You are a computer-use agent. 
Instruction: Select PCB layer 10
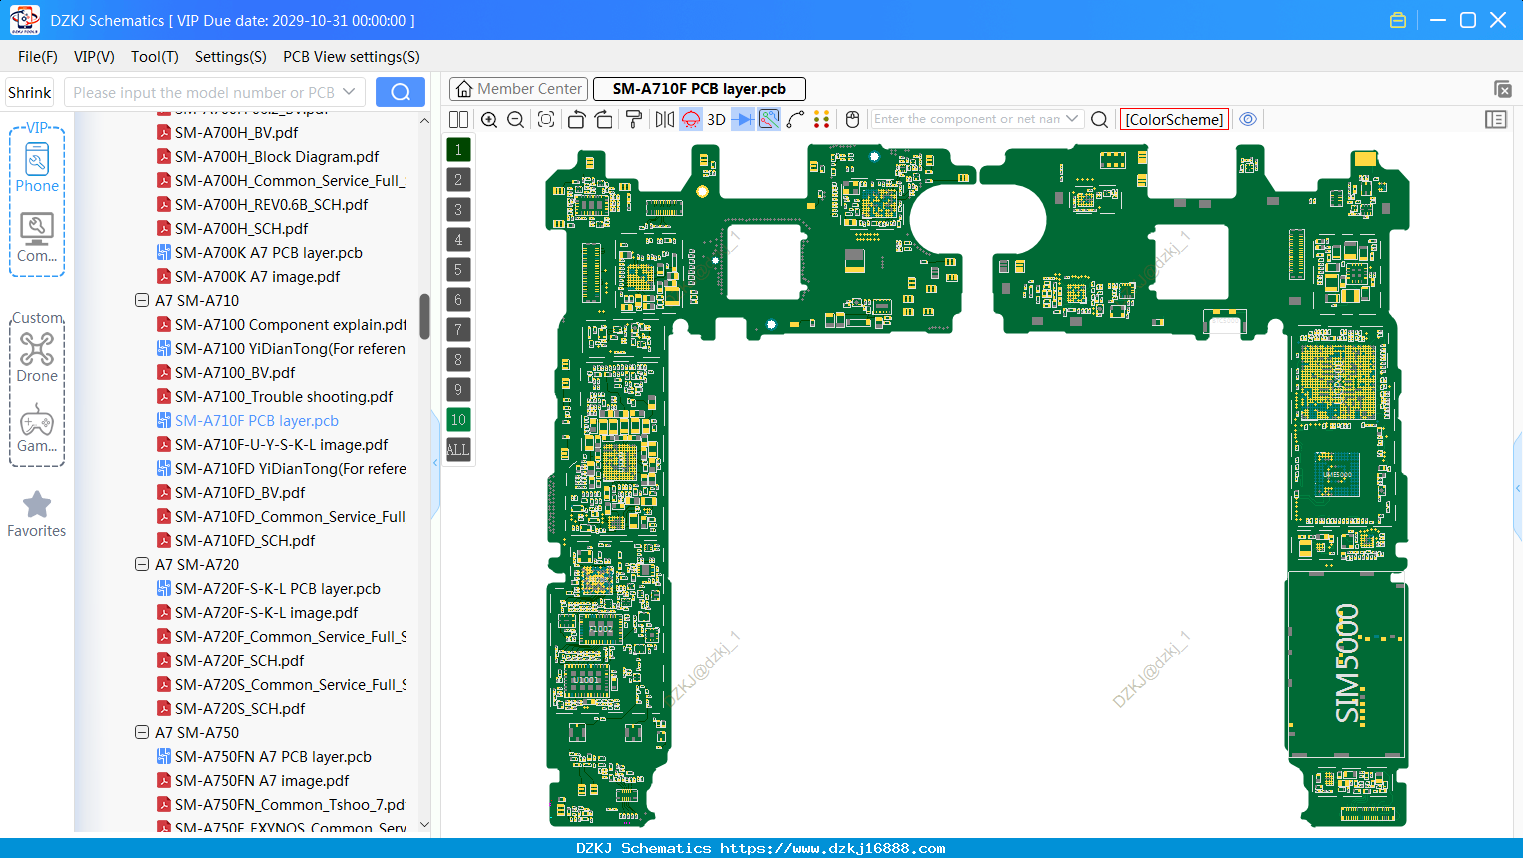click(x=458, y=420)
